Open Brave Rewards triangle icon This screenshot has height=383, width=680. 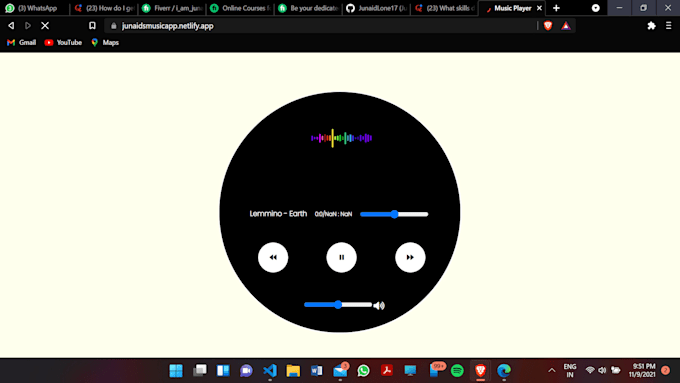point(566,26)
